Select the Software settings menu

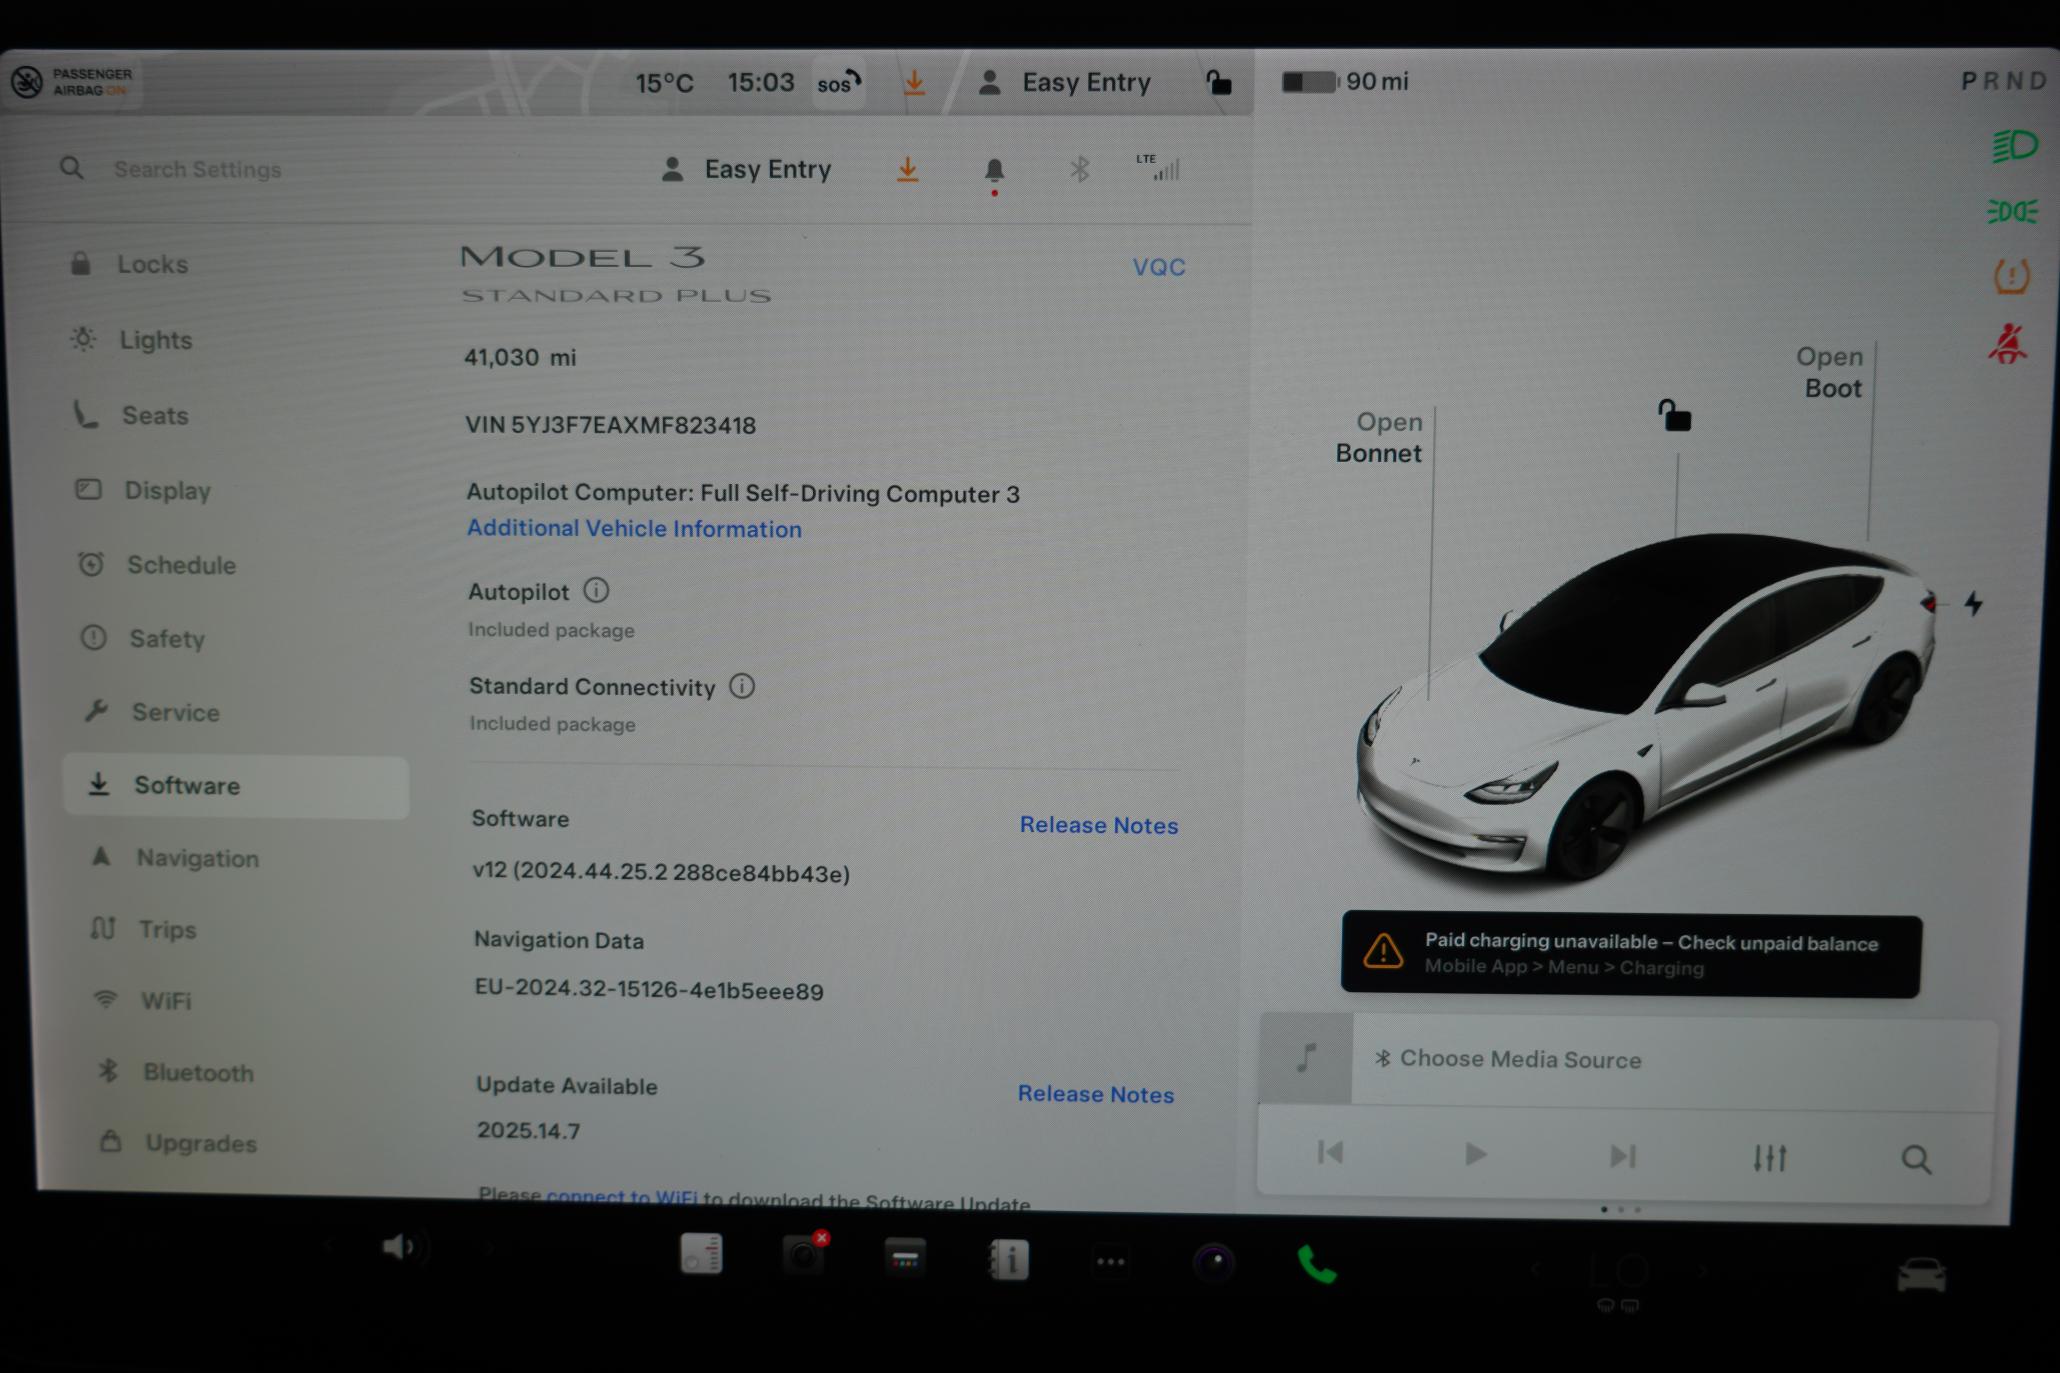click(x=236, y=786)
